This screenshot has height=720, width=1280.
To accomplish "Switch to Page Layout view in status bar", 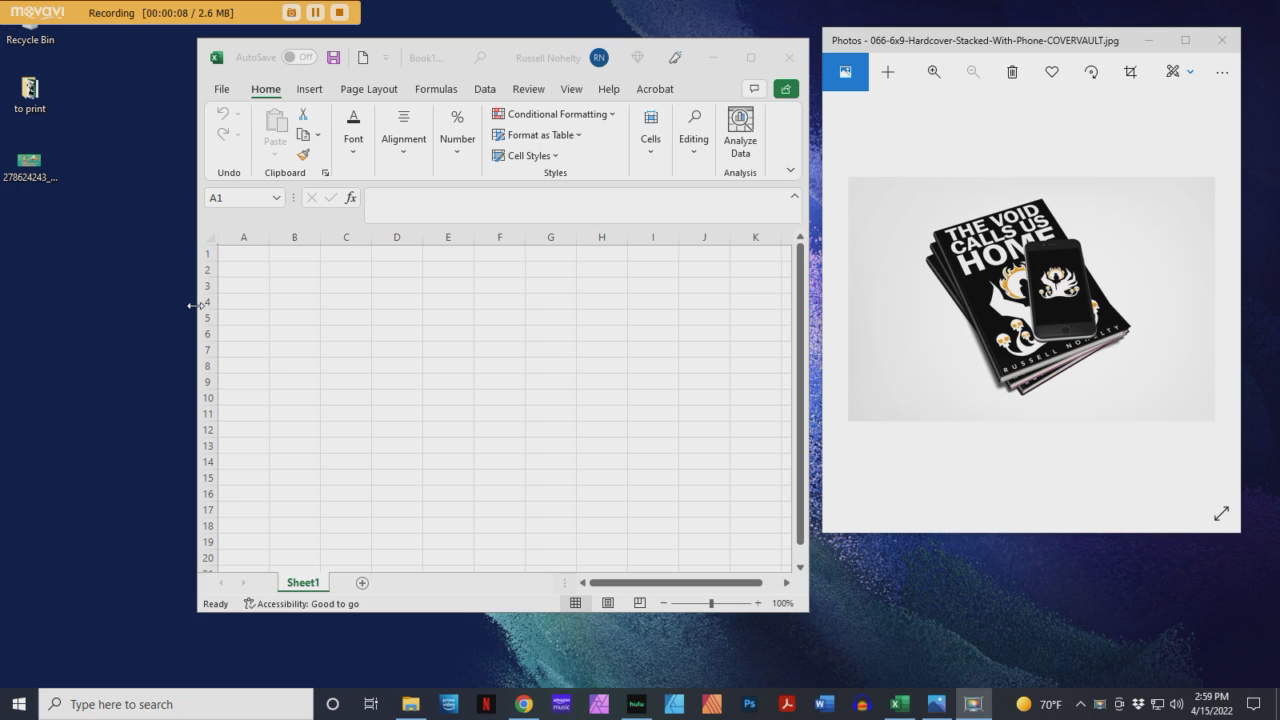I will point(607,603).
